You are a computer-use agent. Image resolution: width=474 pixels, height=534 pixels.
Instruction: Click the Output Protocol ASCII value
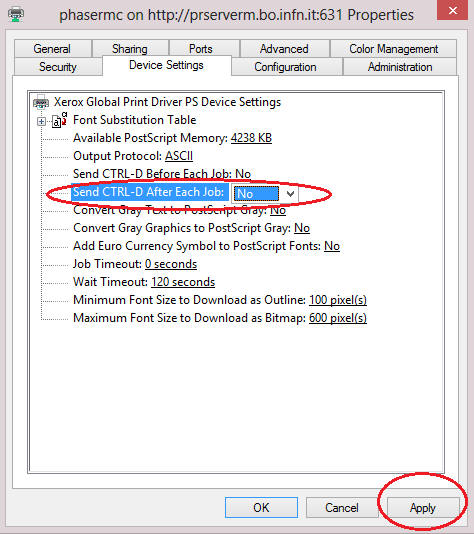pos(179,156)
